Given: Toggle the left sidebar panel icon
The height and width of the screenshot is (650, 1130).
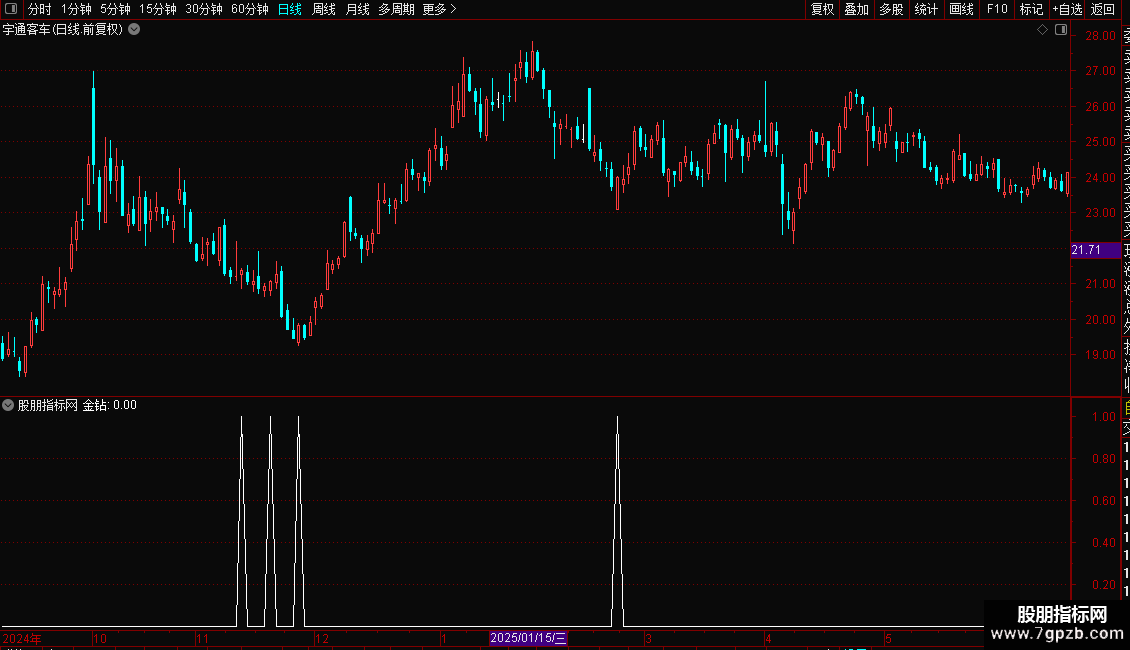Looking at the screenshot, I should (x=11, y=9).
